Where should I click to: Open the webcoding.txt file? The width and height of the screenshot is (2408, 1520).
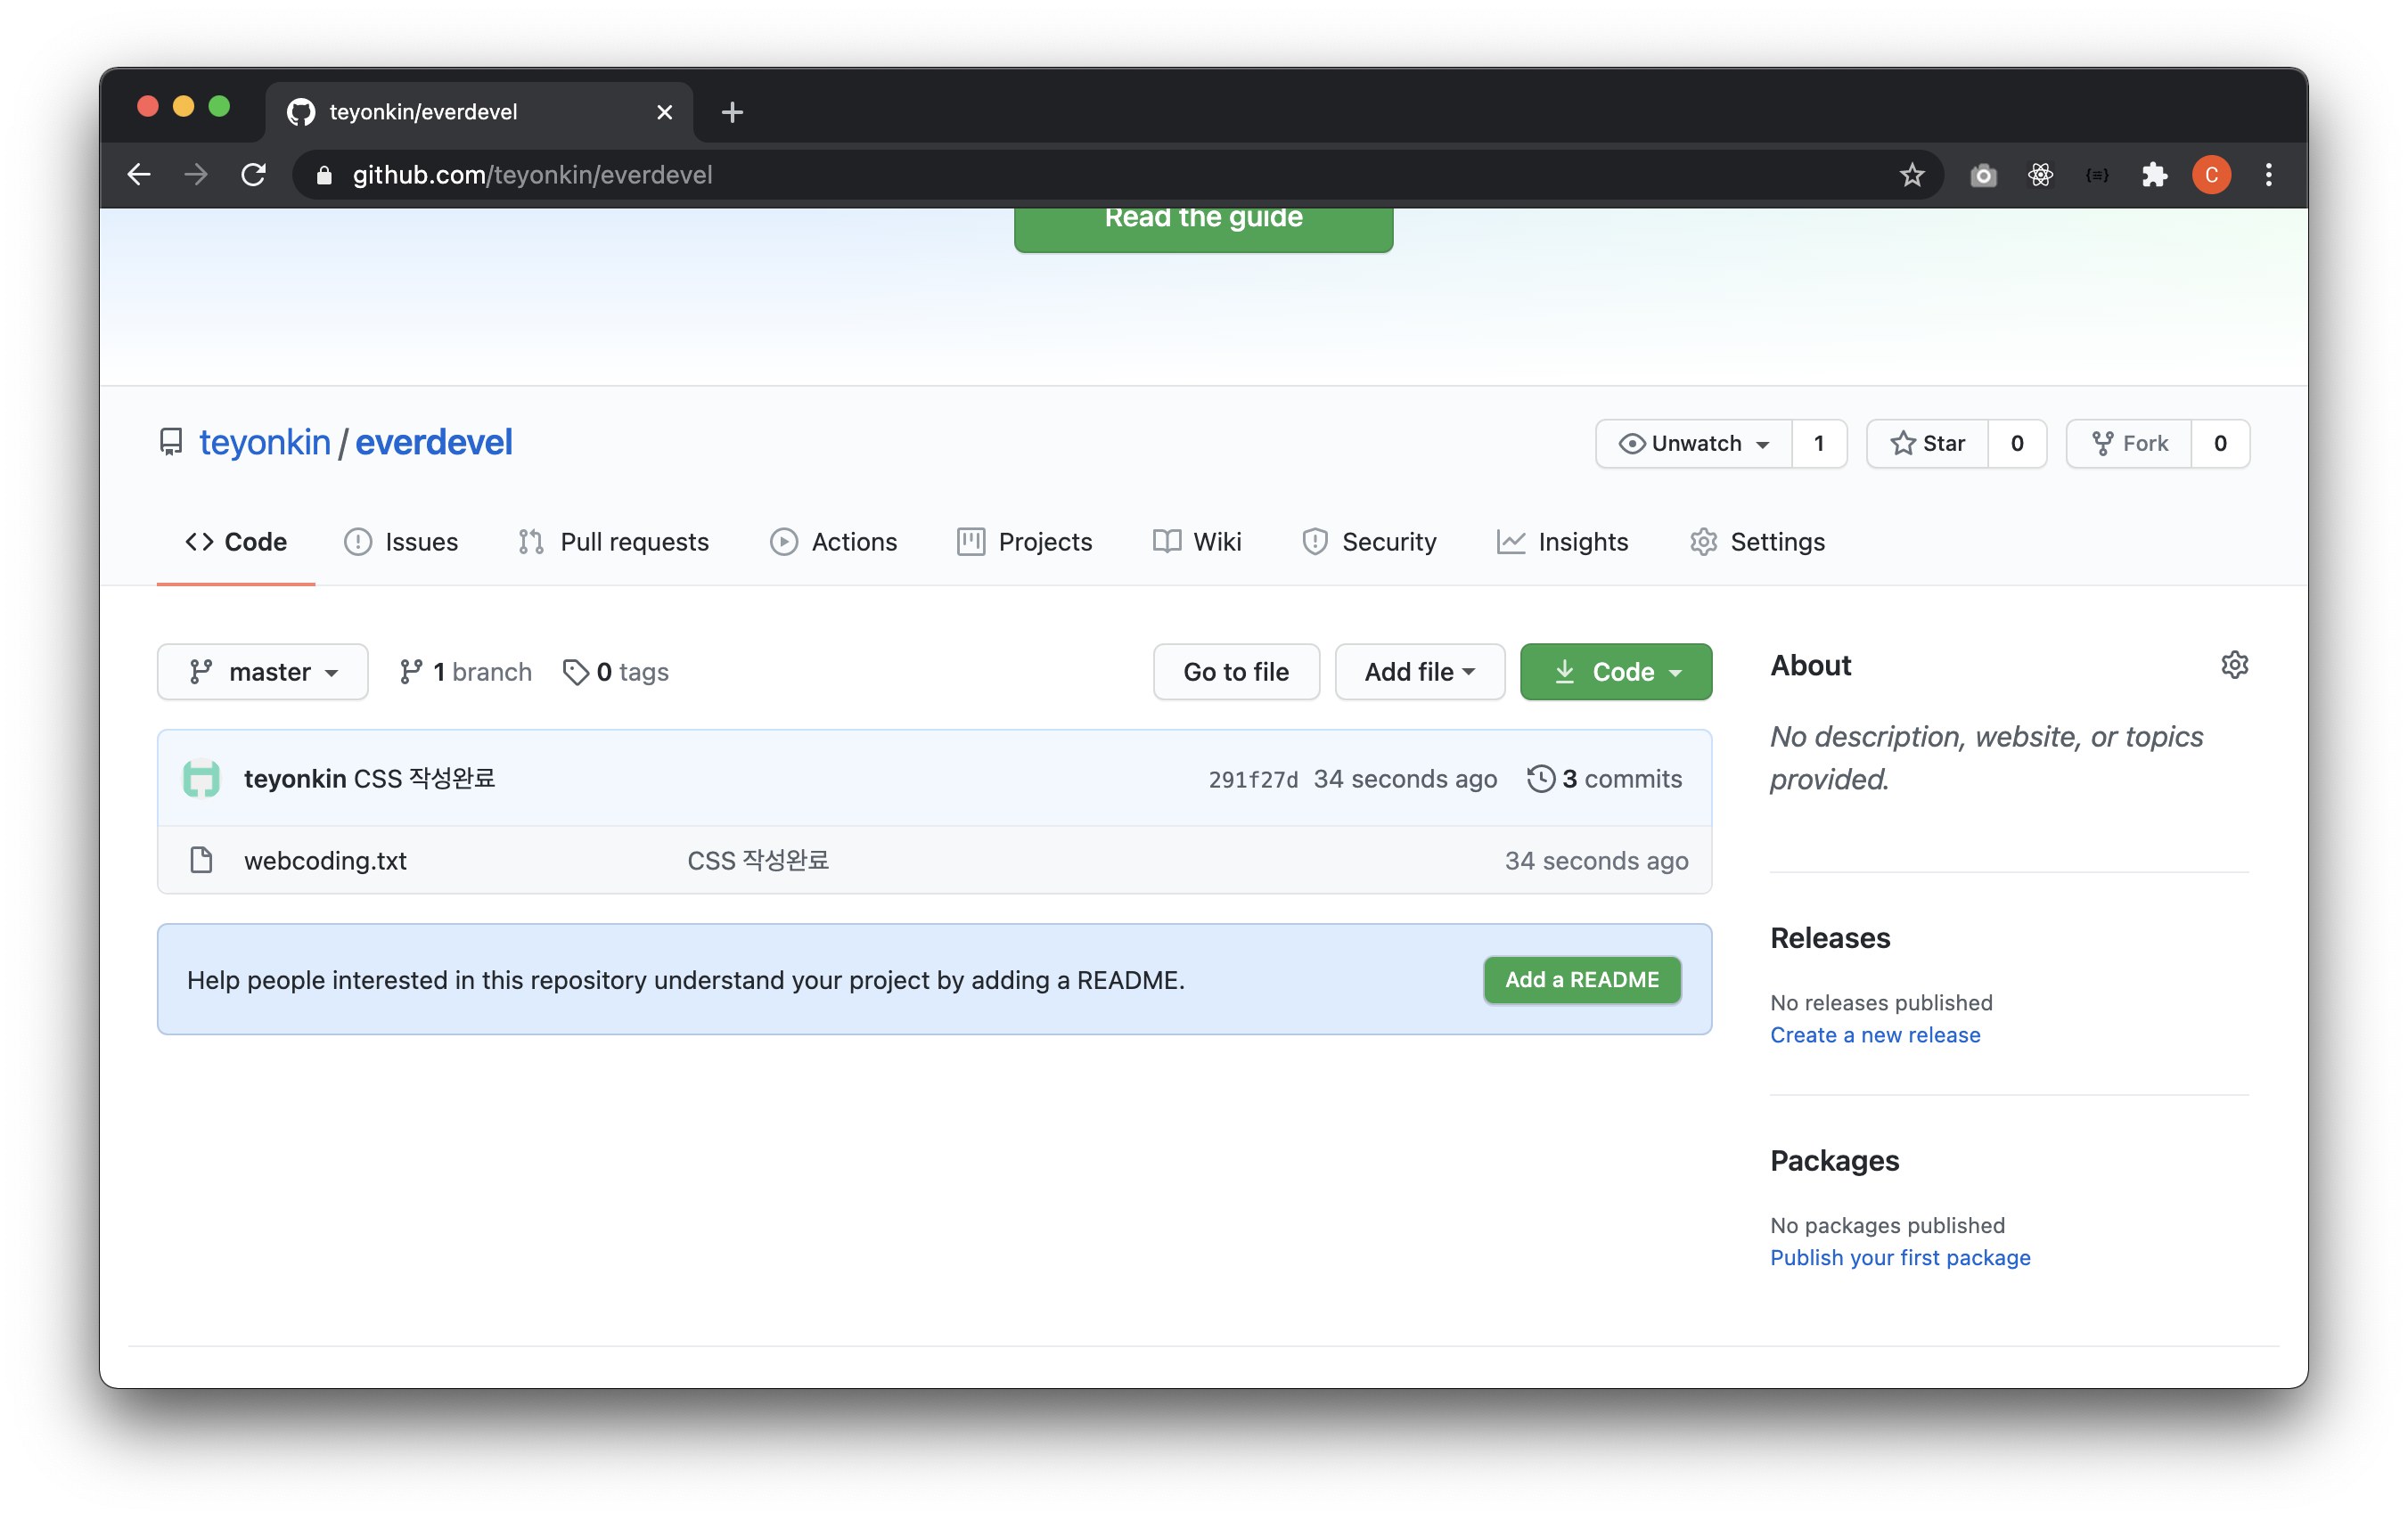tap(325, 860)
